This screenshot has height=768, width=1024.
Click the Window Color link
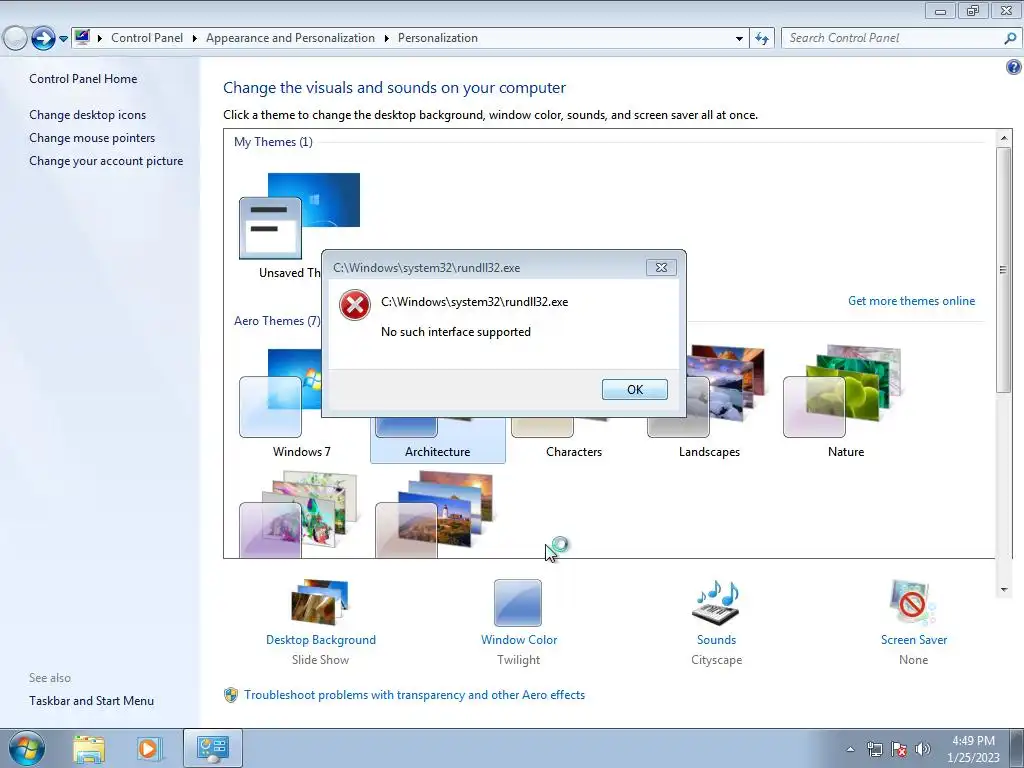pyautogui.click(x=519, y=640)
